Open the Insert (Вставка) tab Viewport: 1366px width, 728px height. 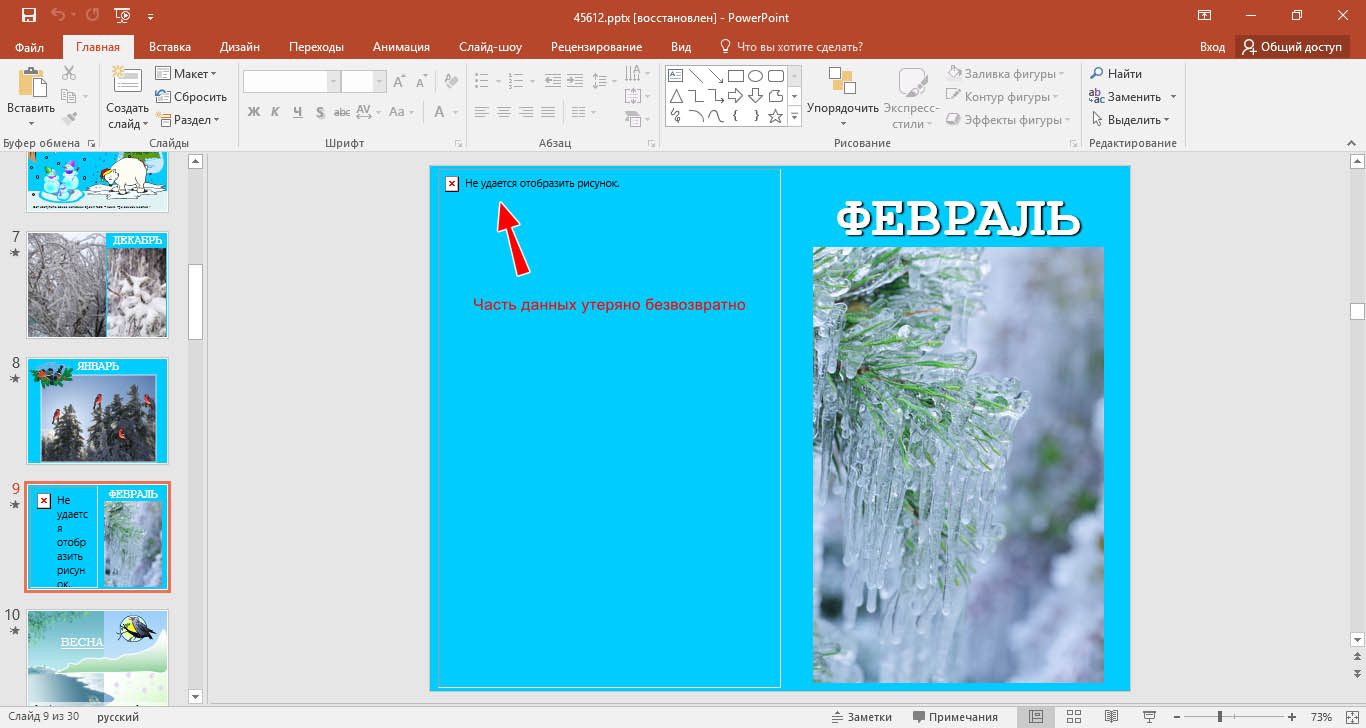(170, 47)
